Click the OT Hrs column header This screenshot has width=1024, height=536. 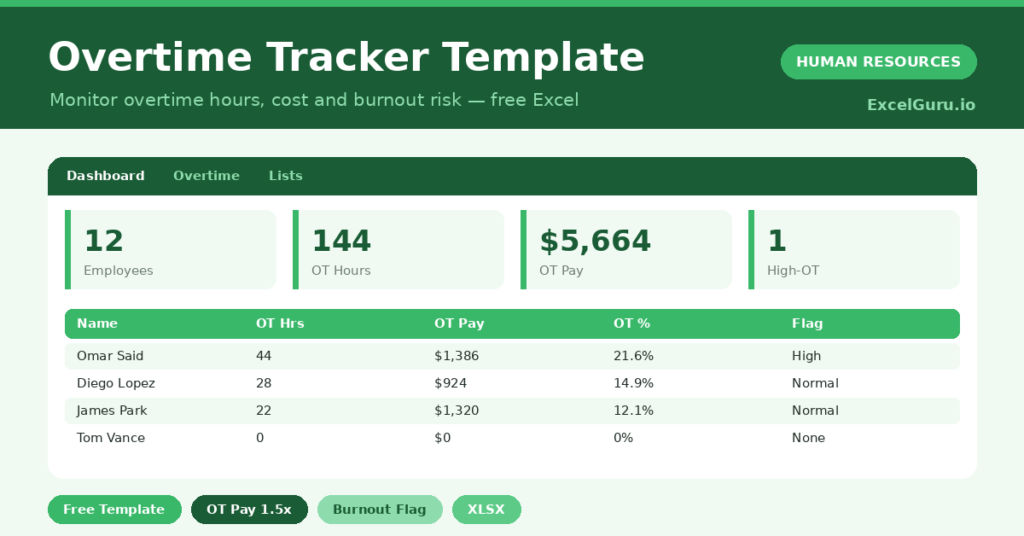coord(280,323)
